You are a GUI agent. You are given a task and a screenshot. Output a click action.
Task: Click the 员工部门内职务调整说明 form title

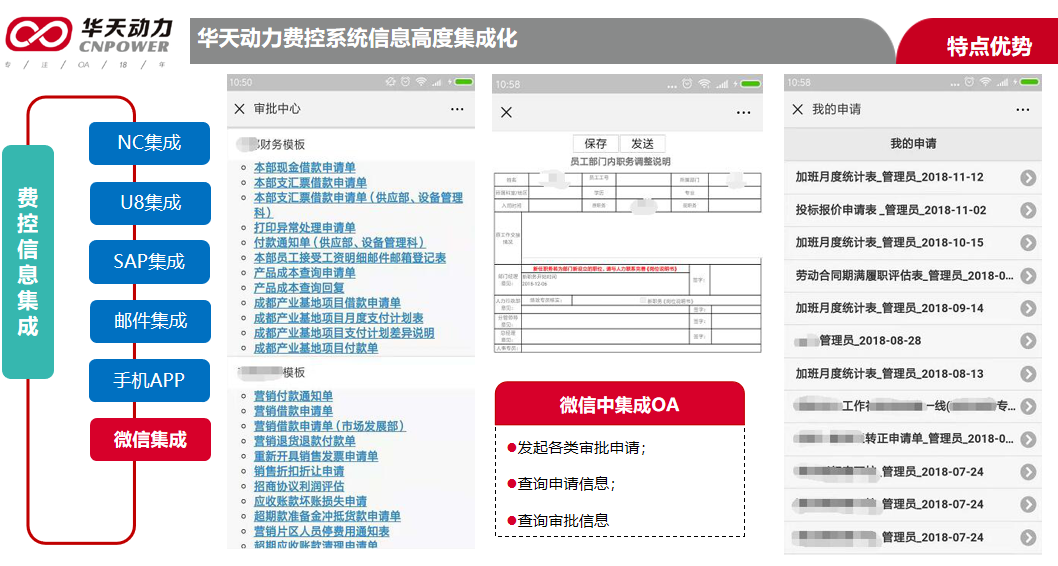pyautogui.click(x=620, y=162)
